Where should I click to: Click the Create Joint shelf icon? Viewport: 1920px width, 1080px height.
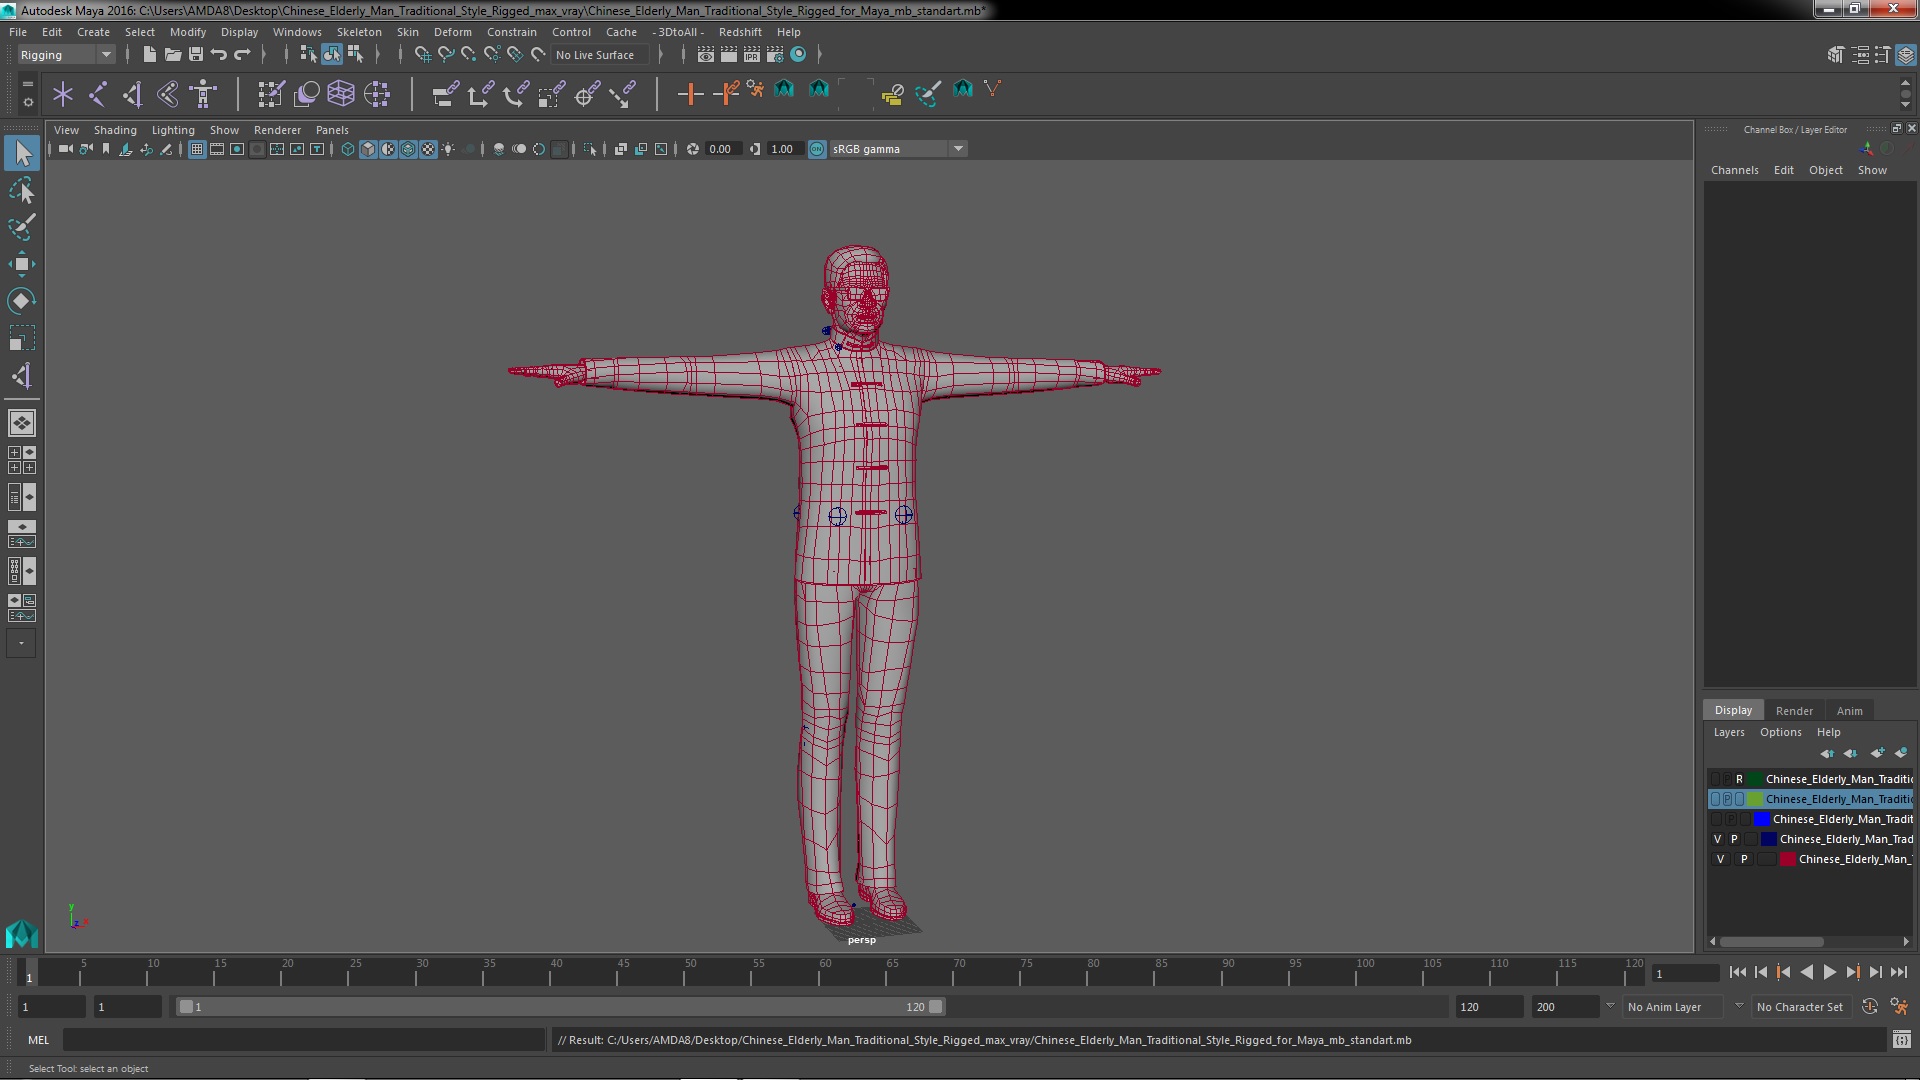98,94
